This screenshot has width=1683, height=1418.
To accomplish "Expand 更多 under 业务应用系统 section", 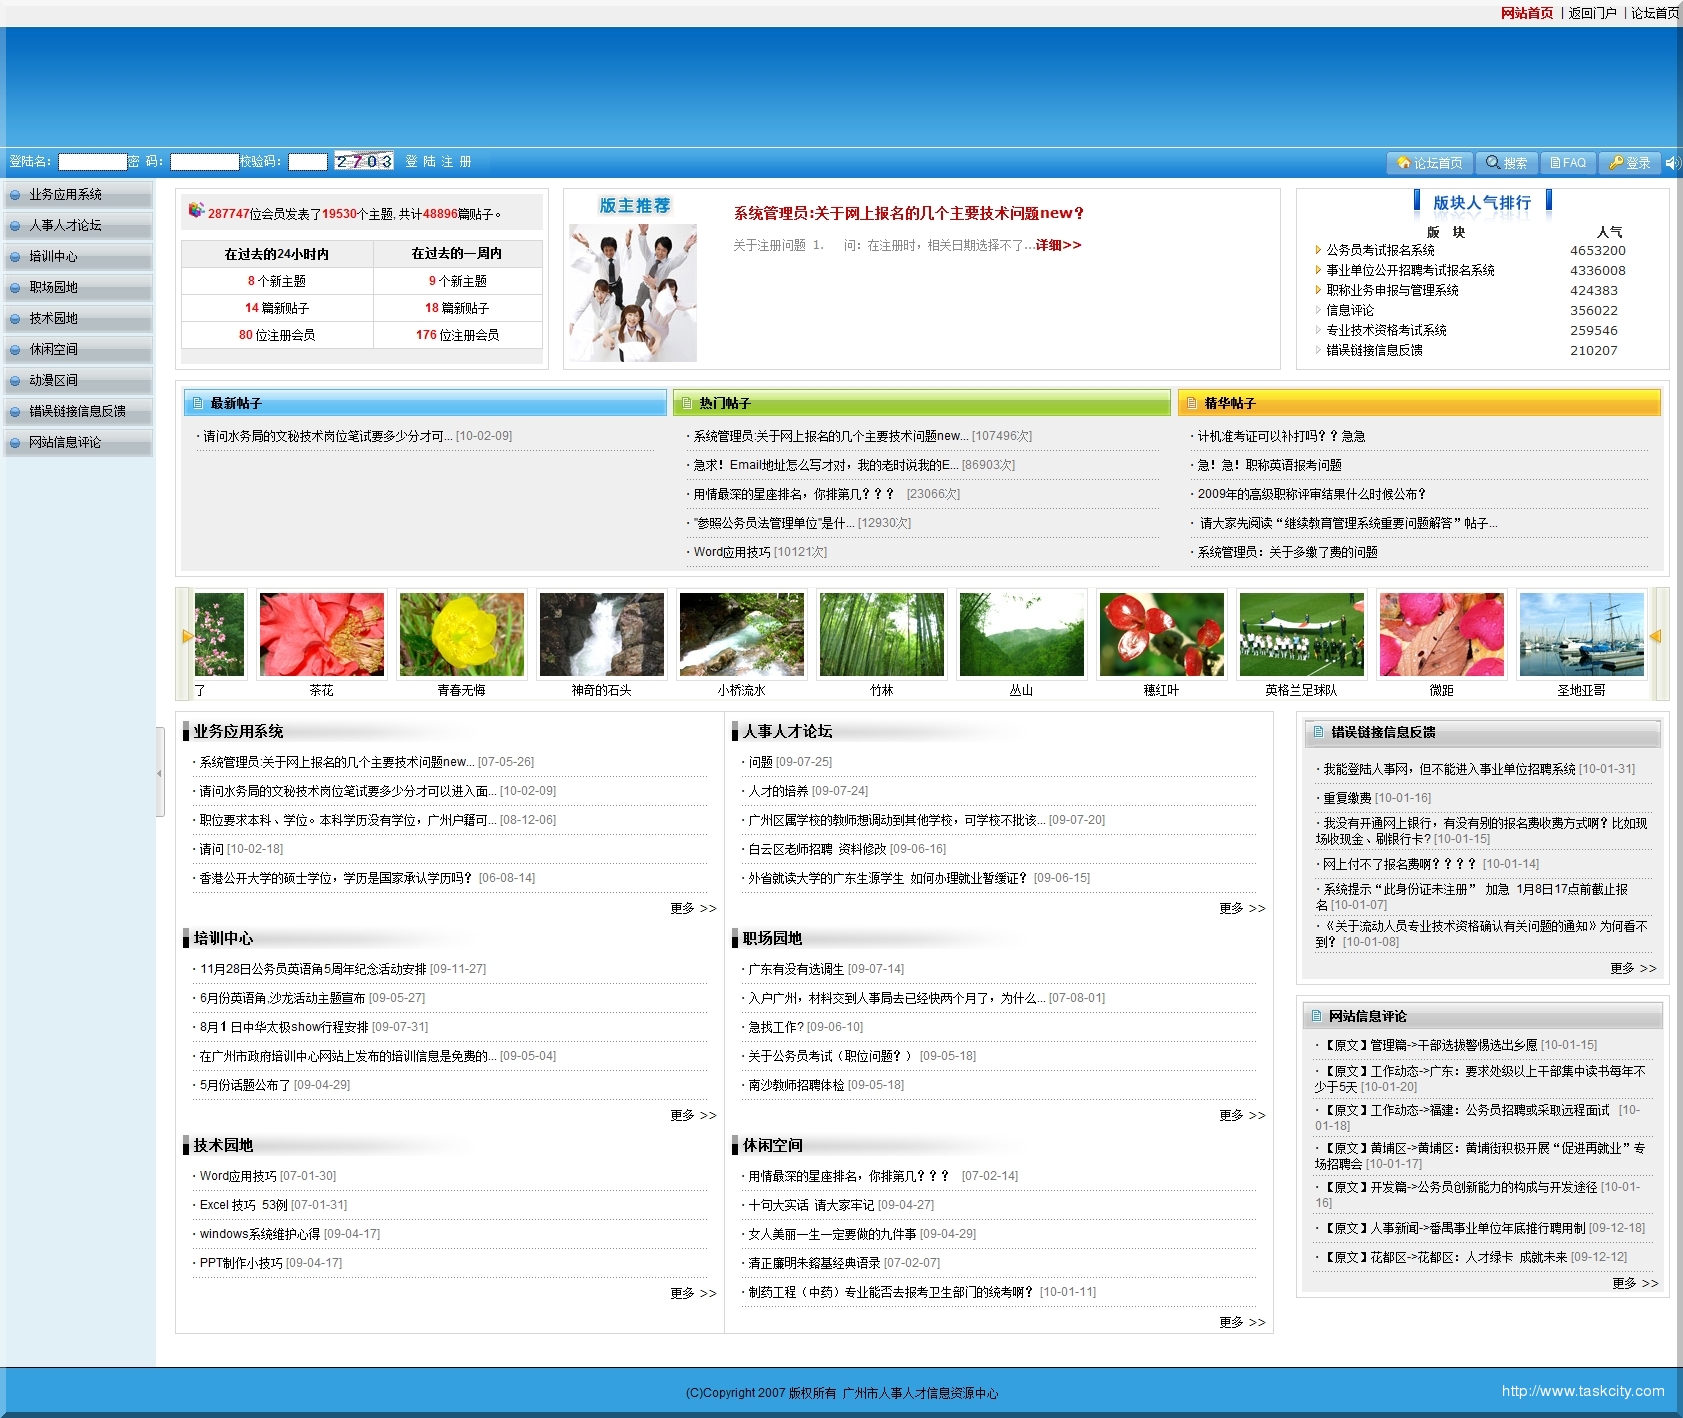I will click(x=693, y=908).
